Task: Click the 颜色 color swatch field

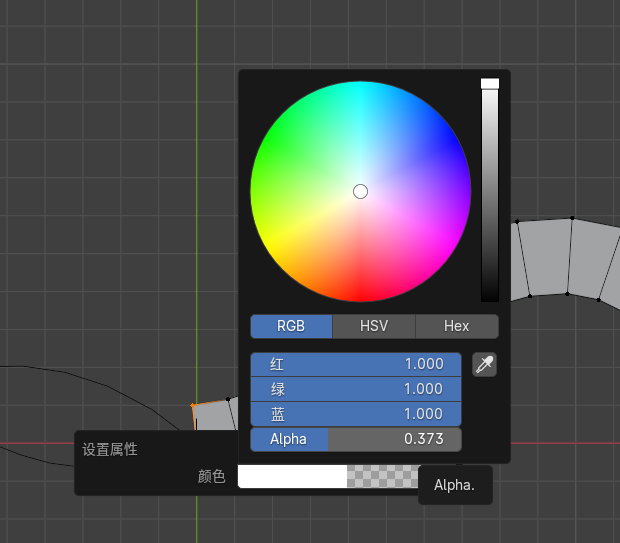Action: click(328, 476)
